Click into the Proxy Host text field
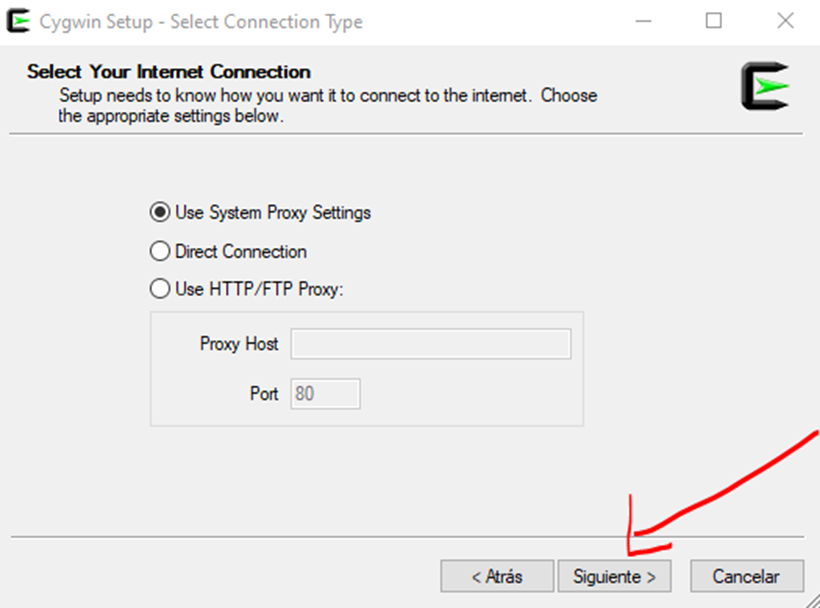The height and width of the screenshot is (608, 820). [431, 344]
